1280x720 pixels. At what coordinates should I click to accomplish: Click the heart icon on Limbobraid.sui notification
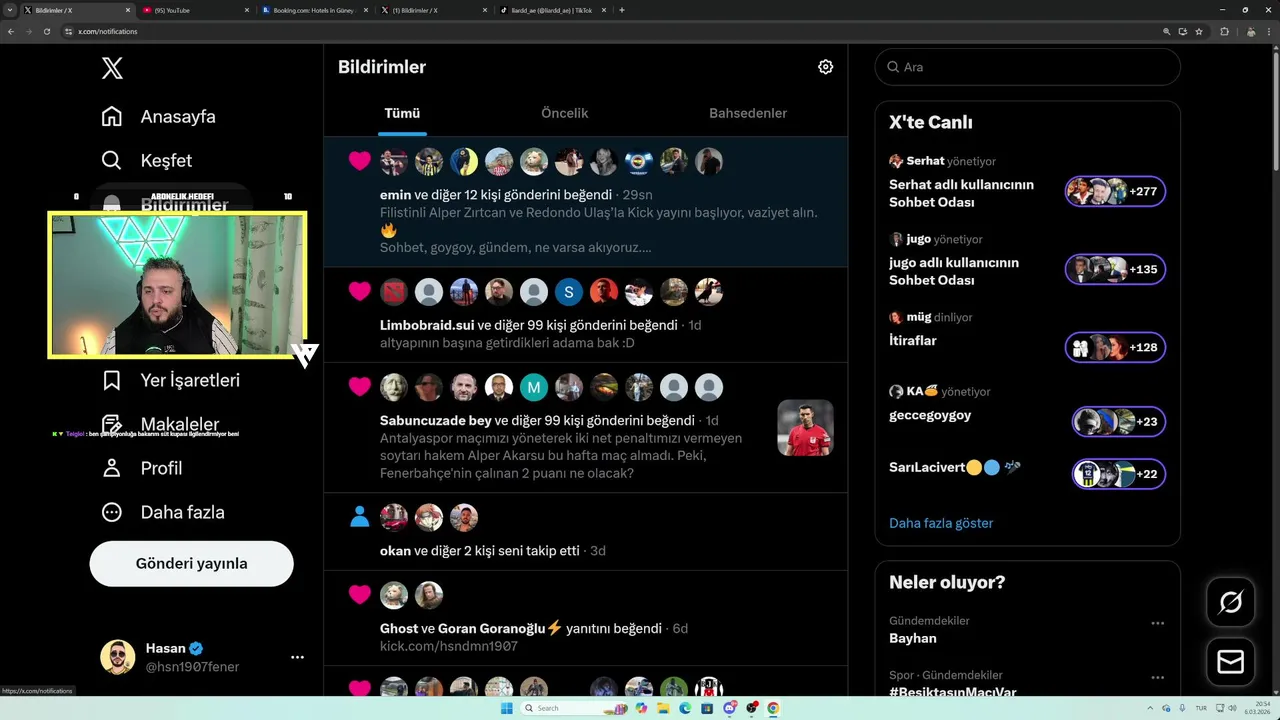click(x=360, y=291)
